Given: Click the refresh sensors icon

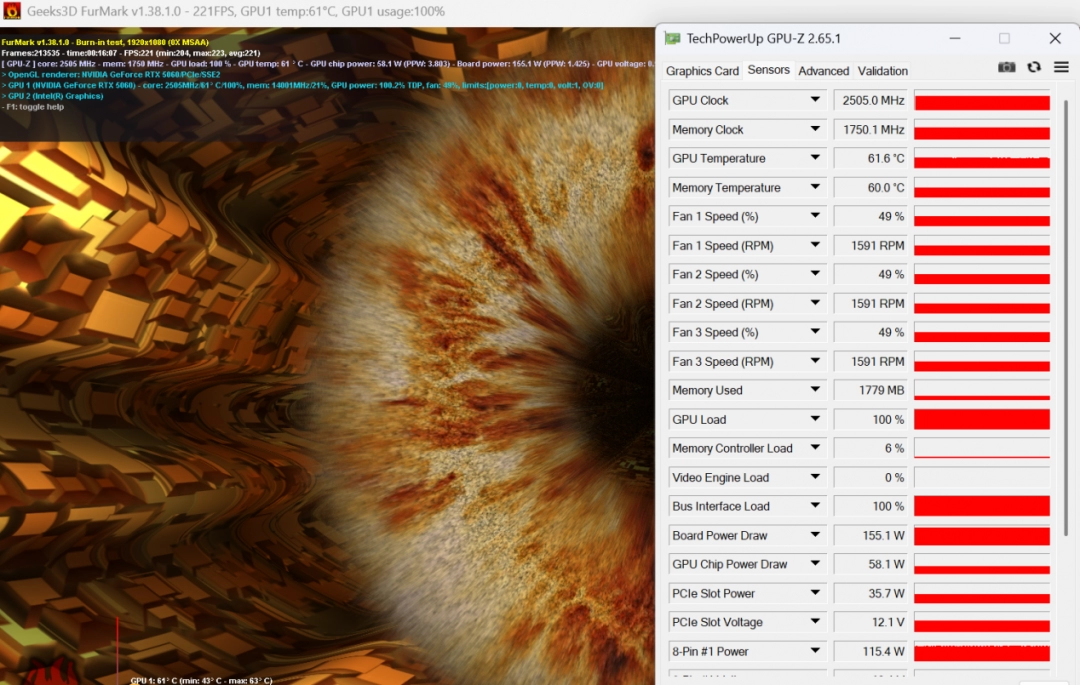Looking at the screenshot, I should (1034, 67).
